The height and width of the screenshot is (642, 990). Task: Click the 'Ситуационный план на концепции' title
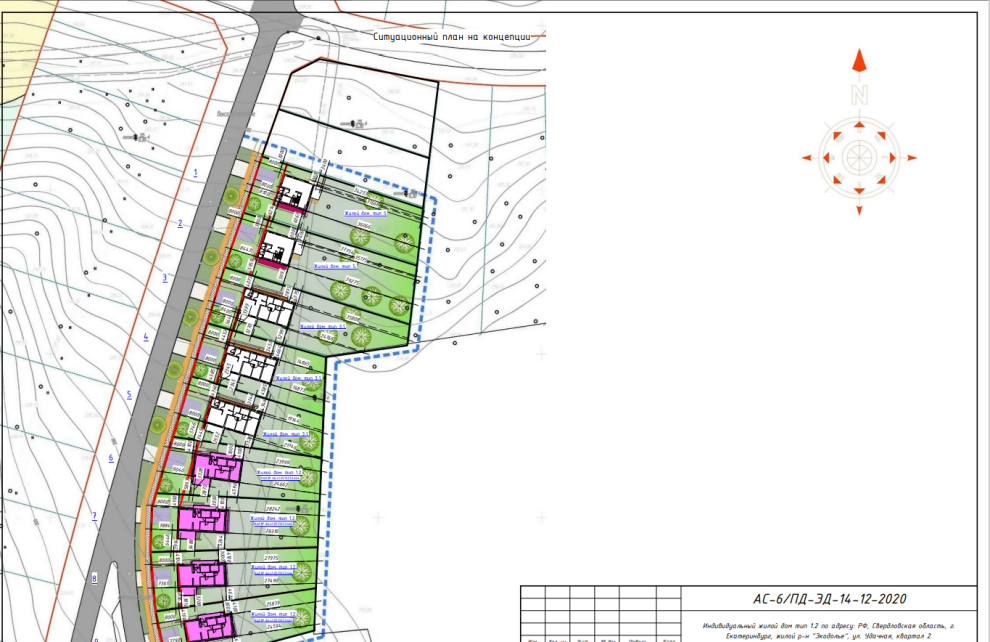tap(451, 37)
